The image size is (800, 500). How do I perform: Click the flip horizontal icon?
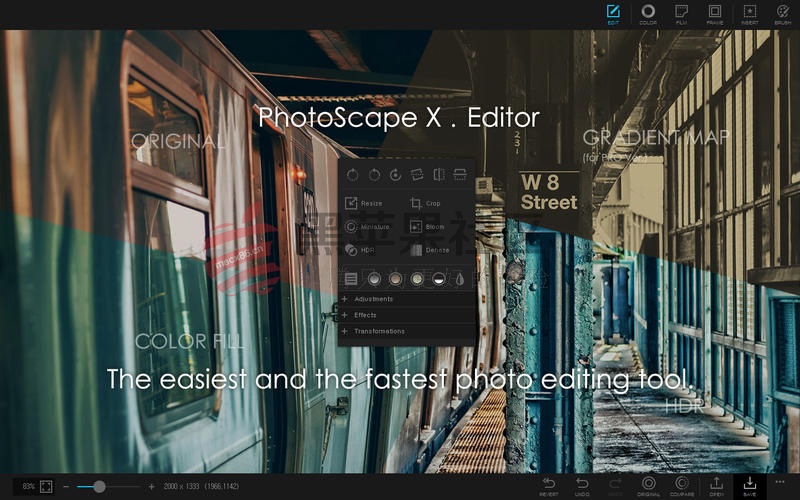point(439,175)
